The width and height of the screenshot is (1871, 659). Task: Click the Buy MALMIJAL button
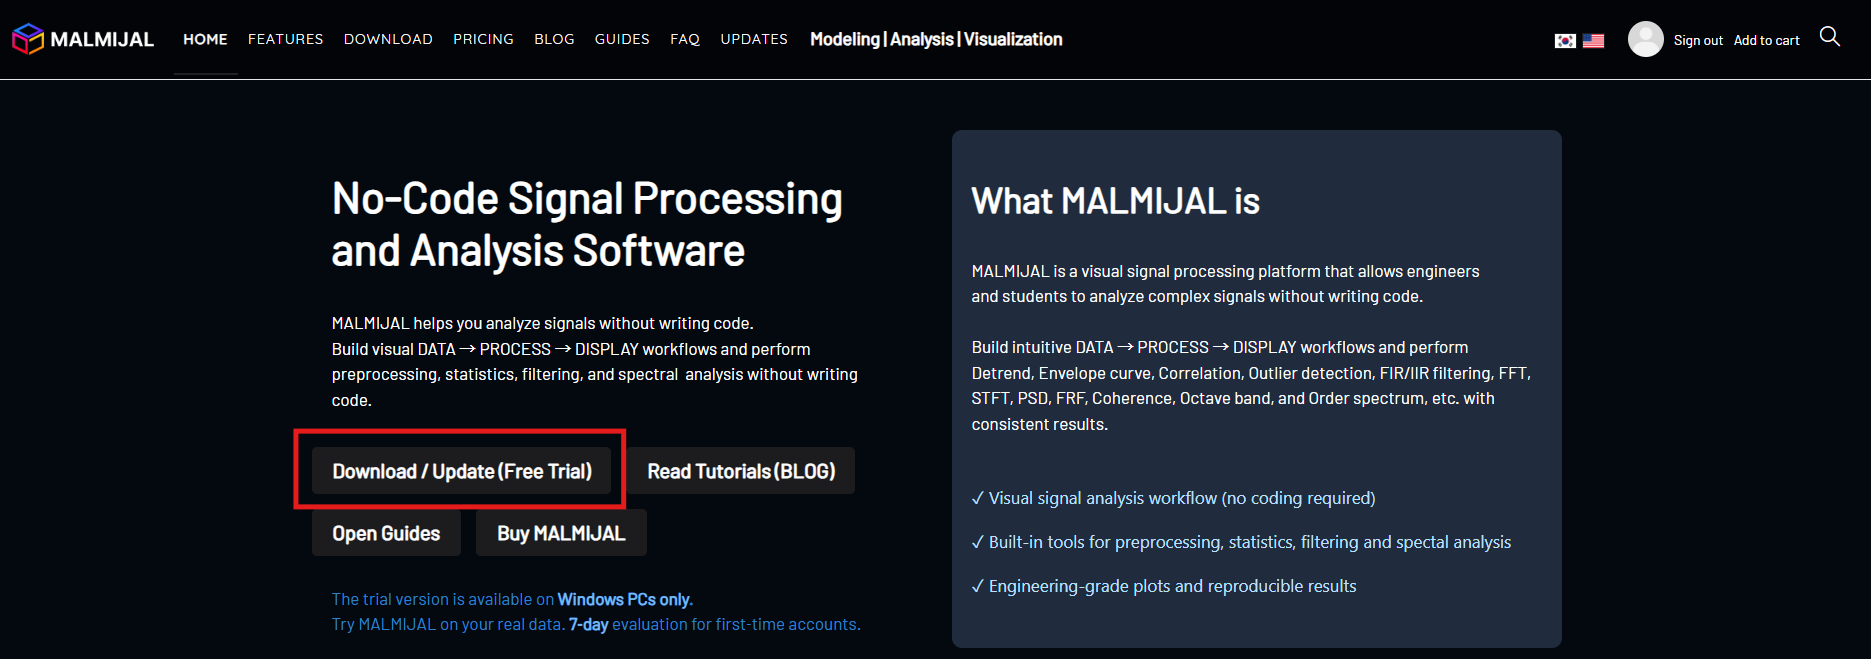[561, 533]
